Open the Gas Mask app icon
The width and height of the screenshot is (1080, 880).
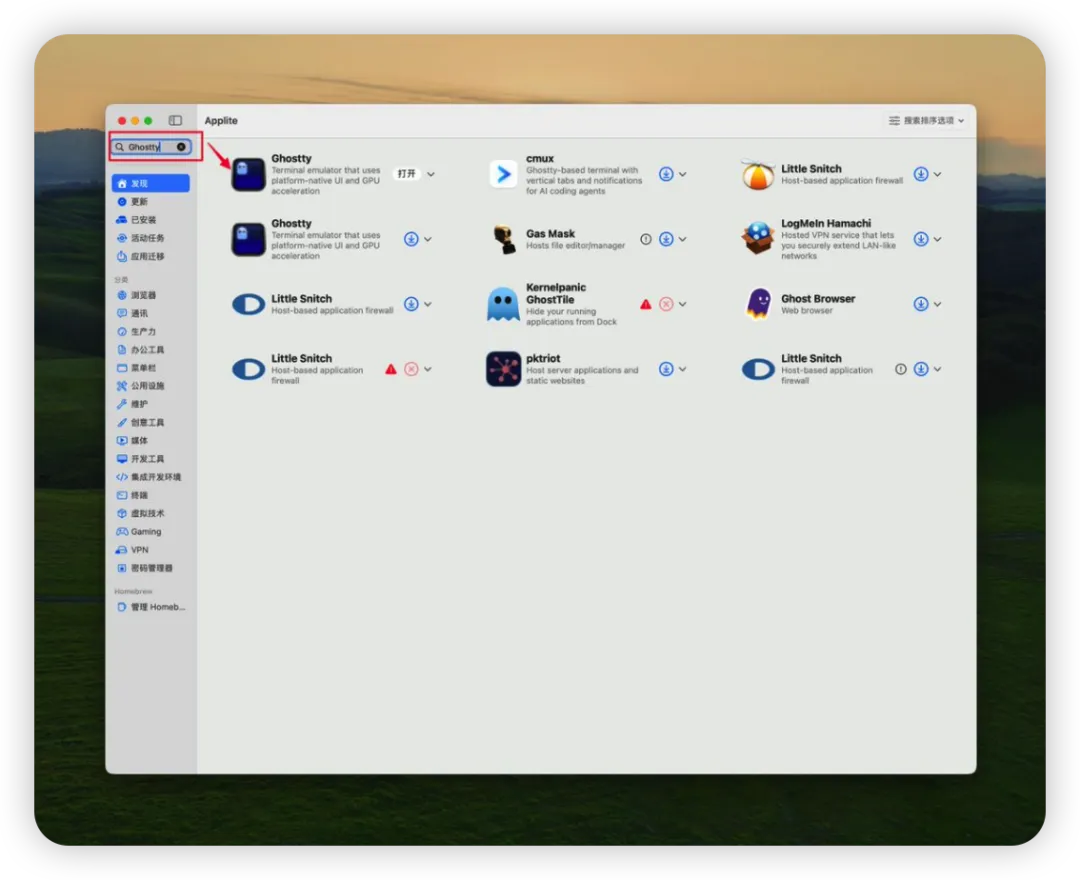[x=503, y=239]
